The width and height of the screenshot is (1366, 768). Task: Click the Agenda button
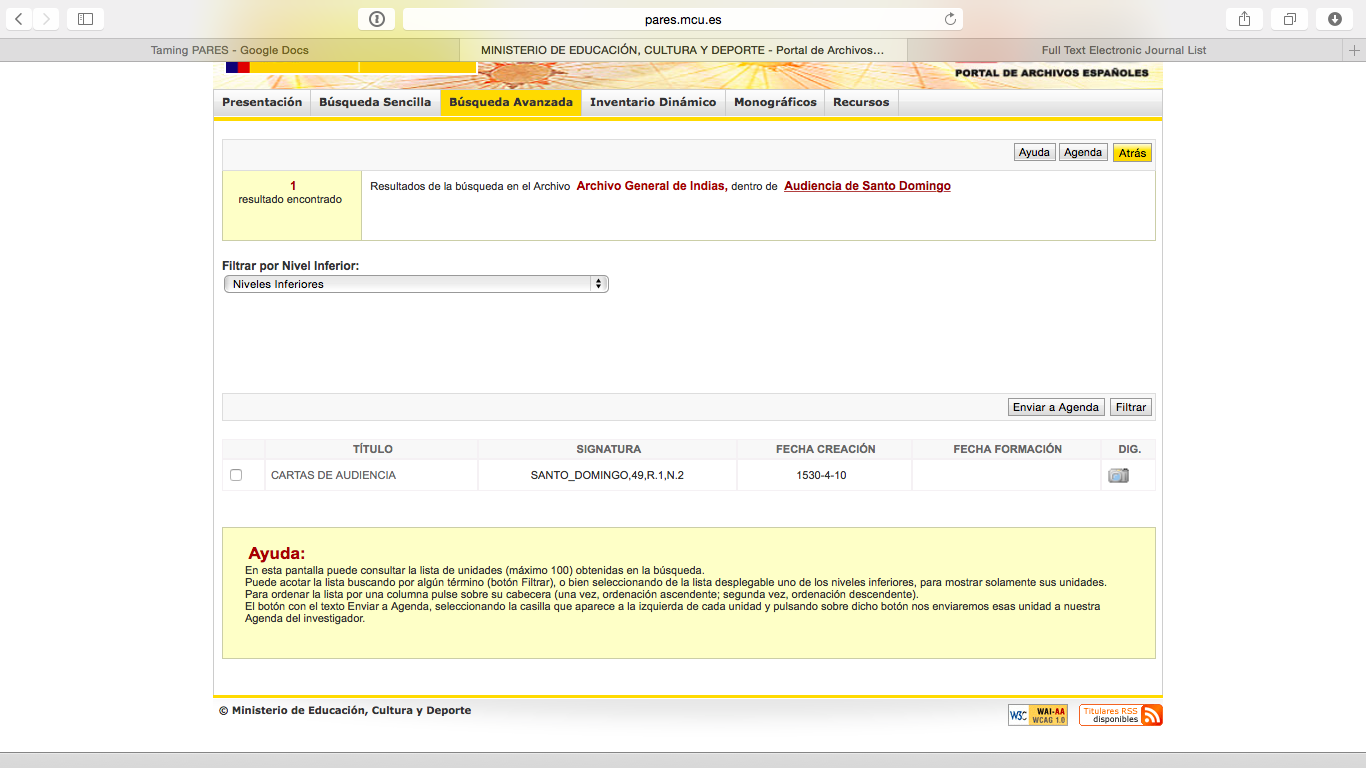[1083, 153]
